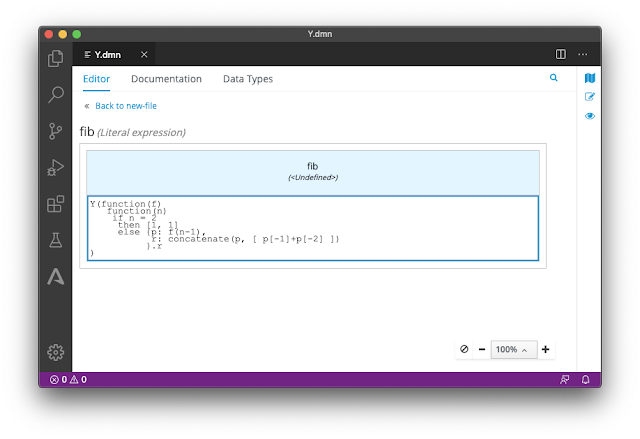Screen dimensions: 640x439
Task: Open the Extensions view
Action: 56,204
